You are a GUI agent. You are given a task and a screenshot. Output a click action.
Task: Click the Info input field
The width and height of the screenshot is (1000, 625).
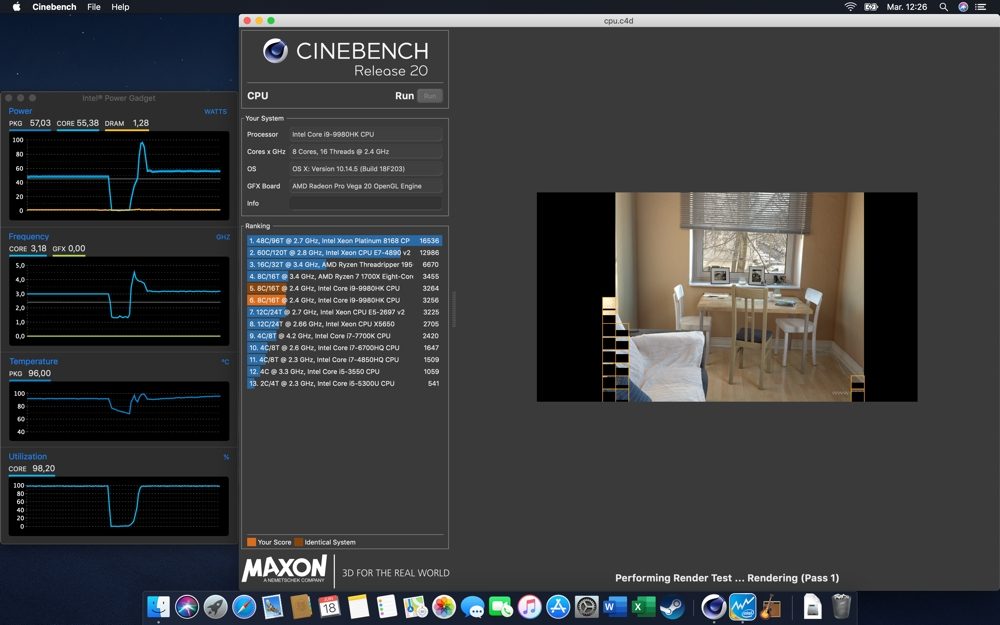pyautogui.click(x=365, y=203)
